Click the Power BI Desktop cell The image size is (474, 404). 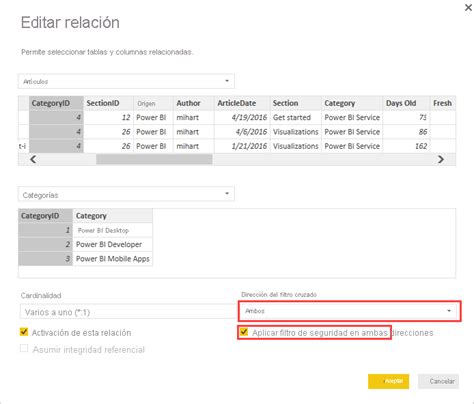pos(113,230)
